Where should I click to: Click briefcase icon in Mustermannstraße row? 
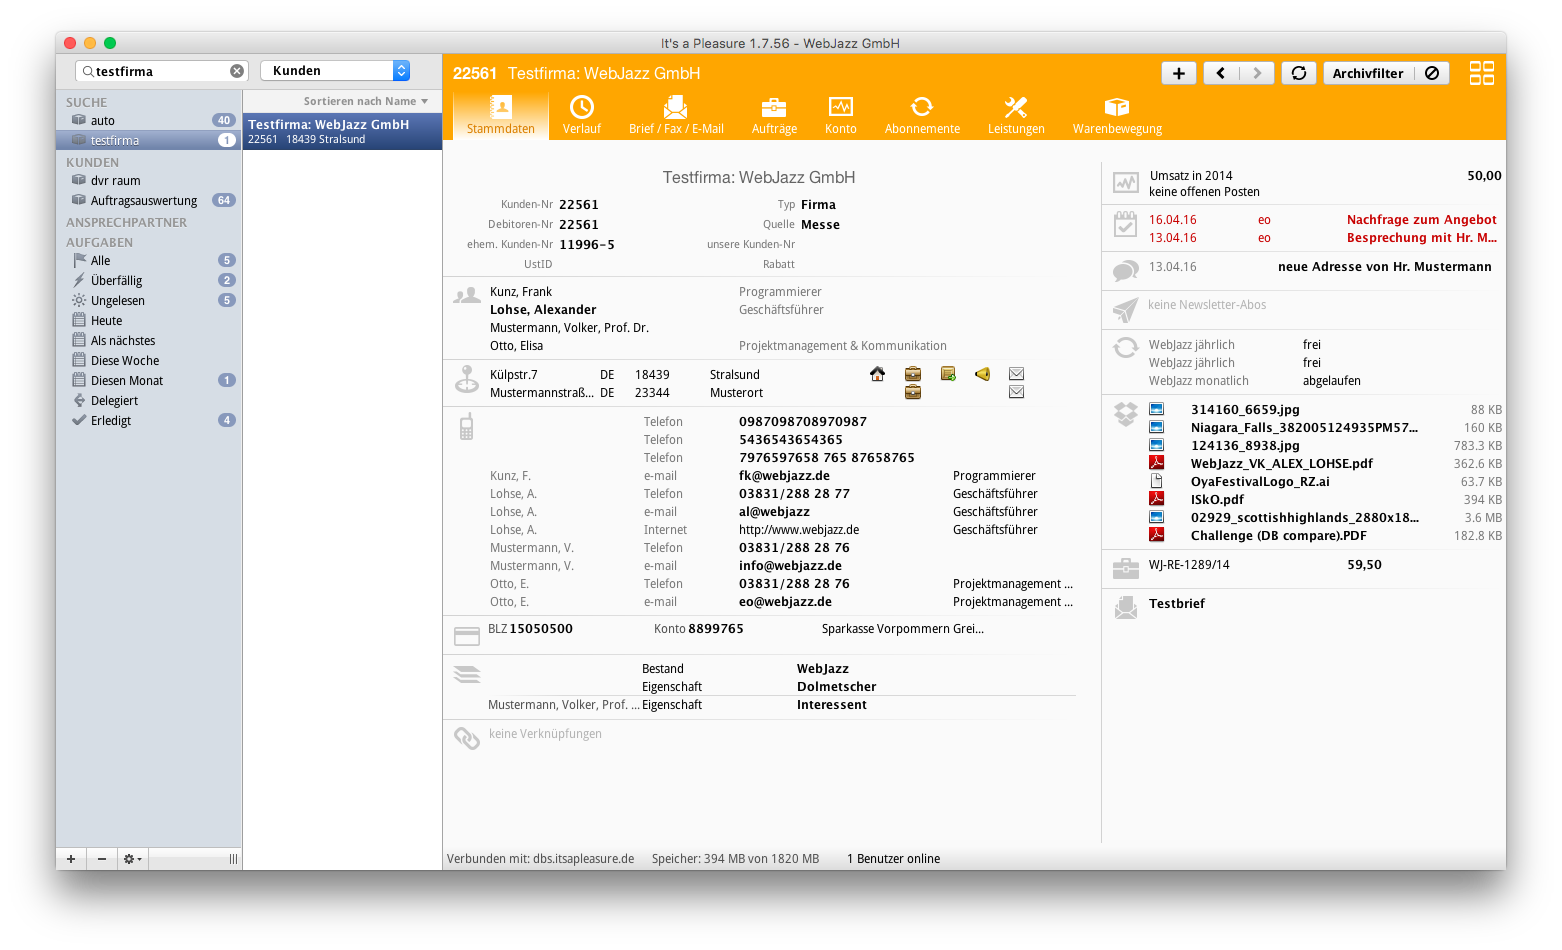[x=913, y=392]
